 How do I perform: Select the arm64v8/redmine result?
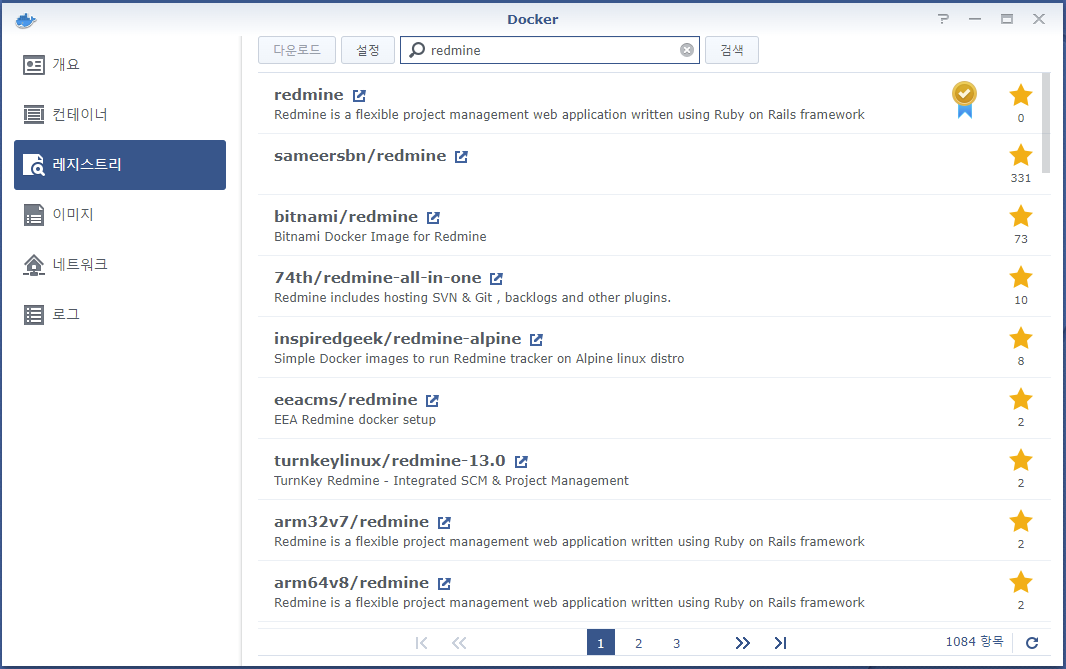coord(649,591)
